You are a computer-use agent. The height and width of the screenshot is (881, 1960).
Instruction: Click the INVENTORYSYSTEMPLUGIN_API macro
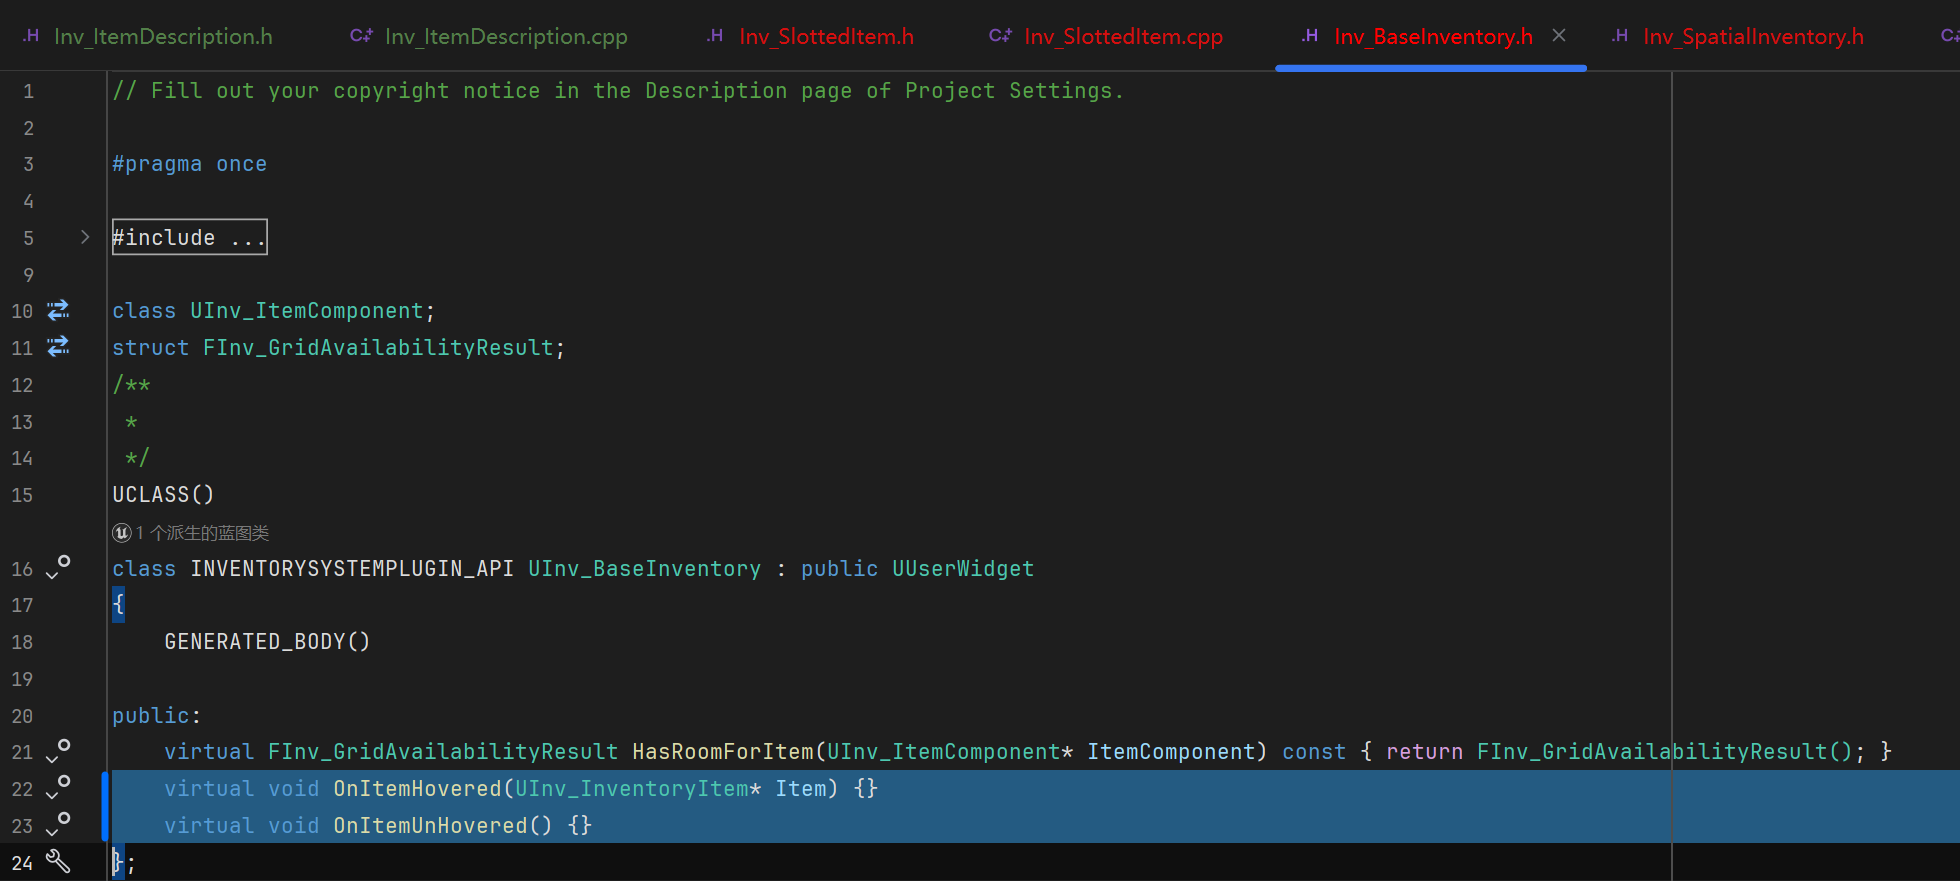point(352,568)
